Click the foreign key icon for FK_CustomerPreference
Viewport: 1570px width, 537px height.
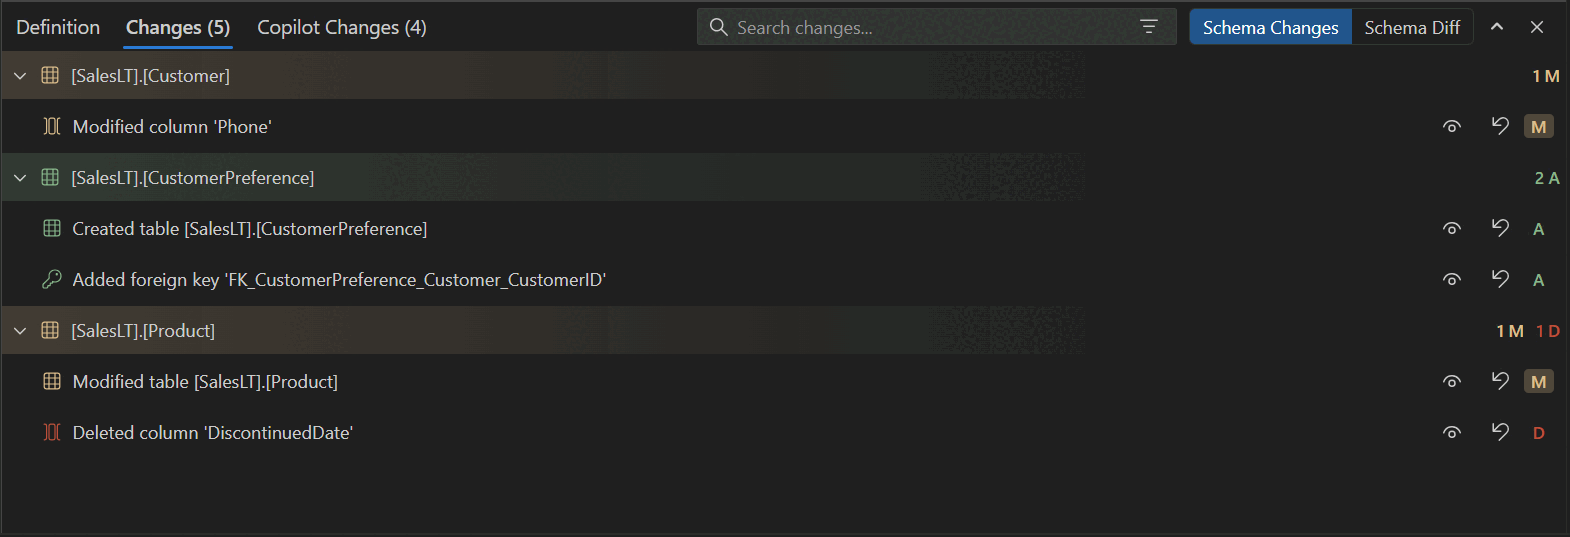click(x=52, y=280)
